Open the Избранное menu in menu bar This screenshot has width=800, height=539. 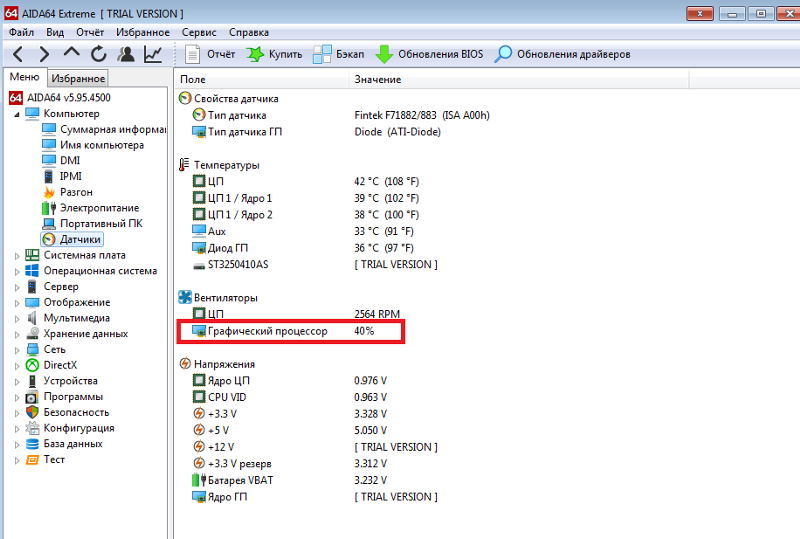(x=142, y=32)
